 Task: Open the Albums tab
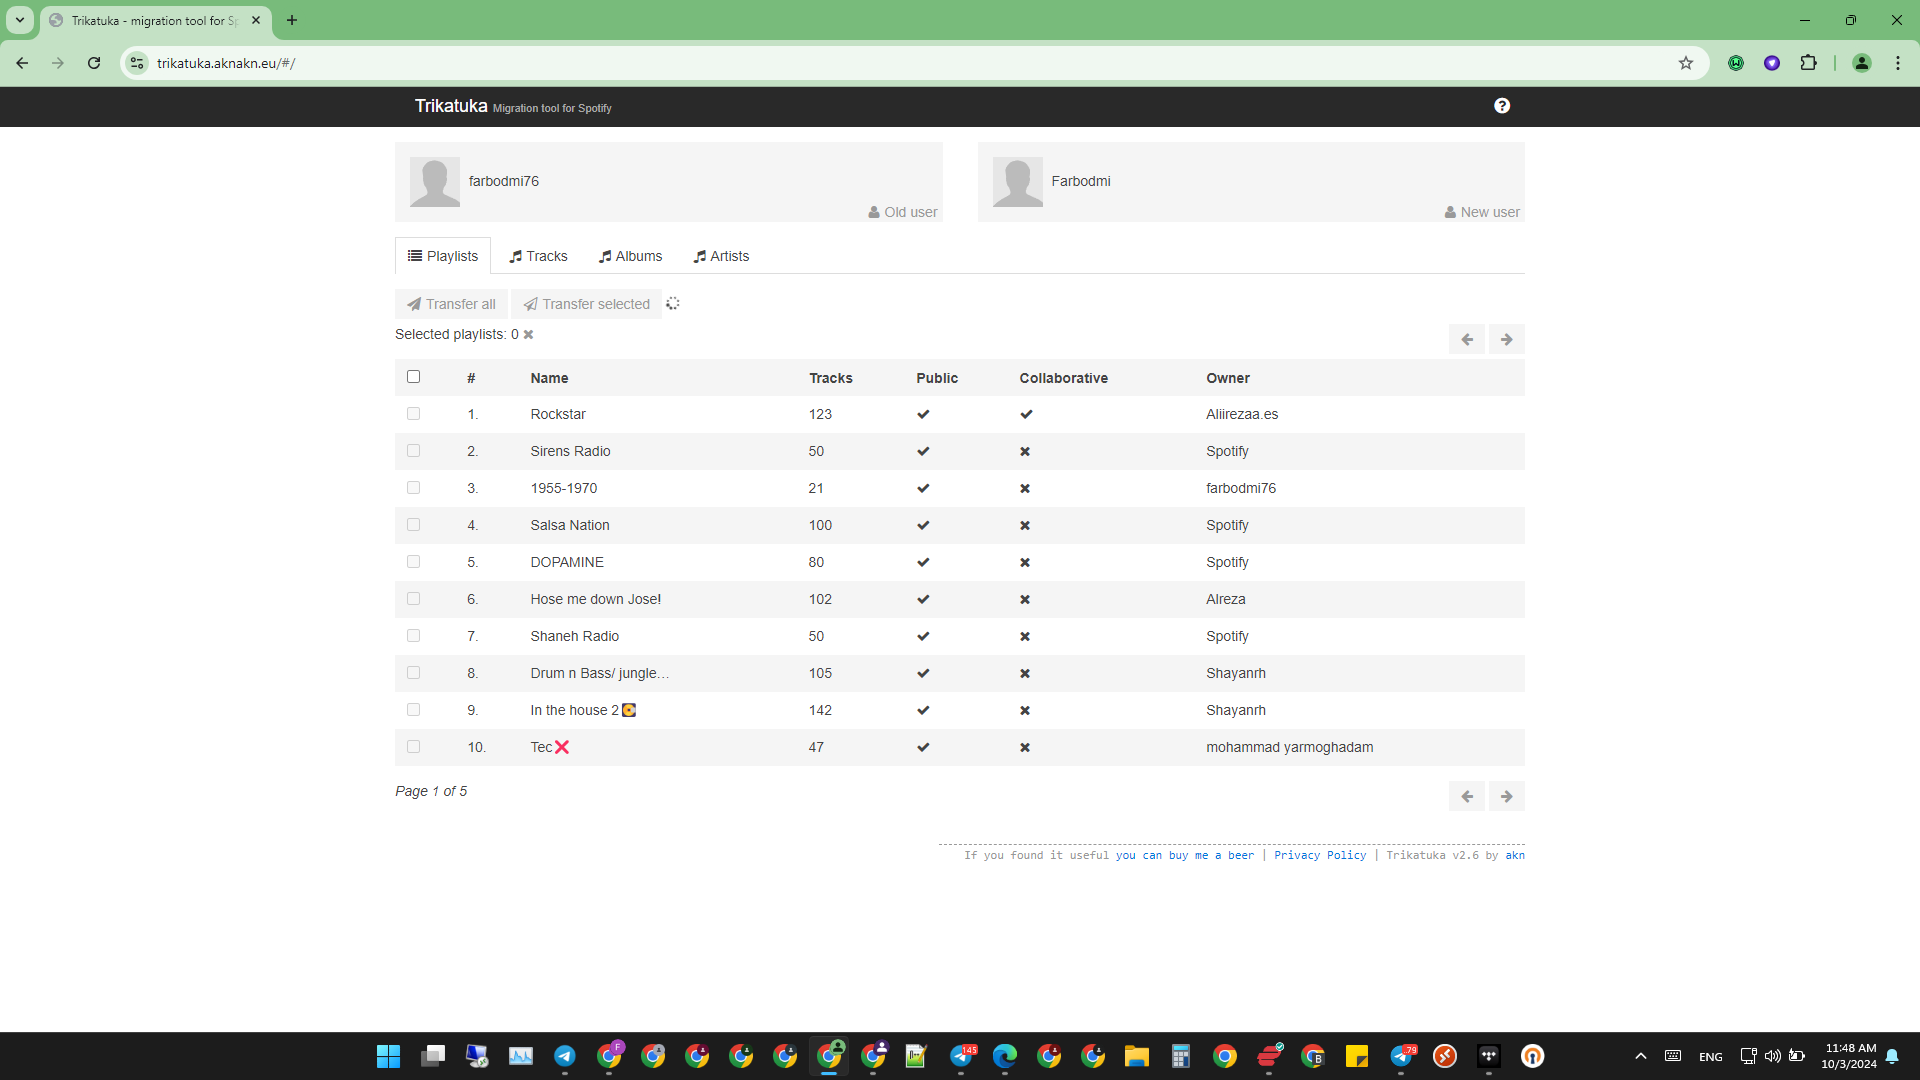click(x=630, y=256)
